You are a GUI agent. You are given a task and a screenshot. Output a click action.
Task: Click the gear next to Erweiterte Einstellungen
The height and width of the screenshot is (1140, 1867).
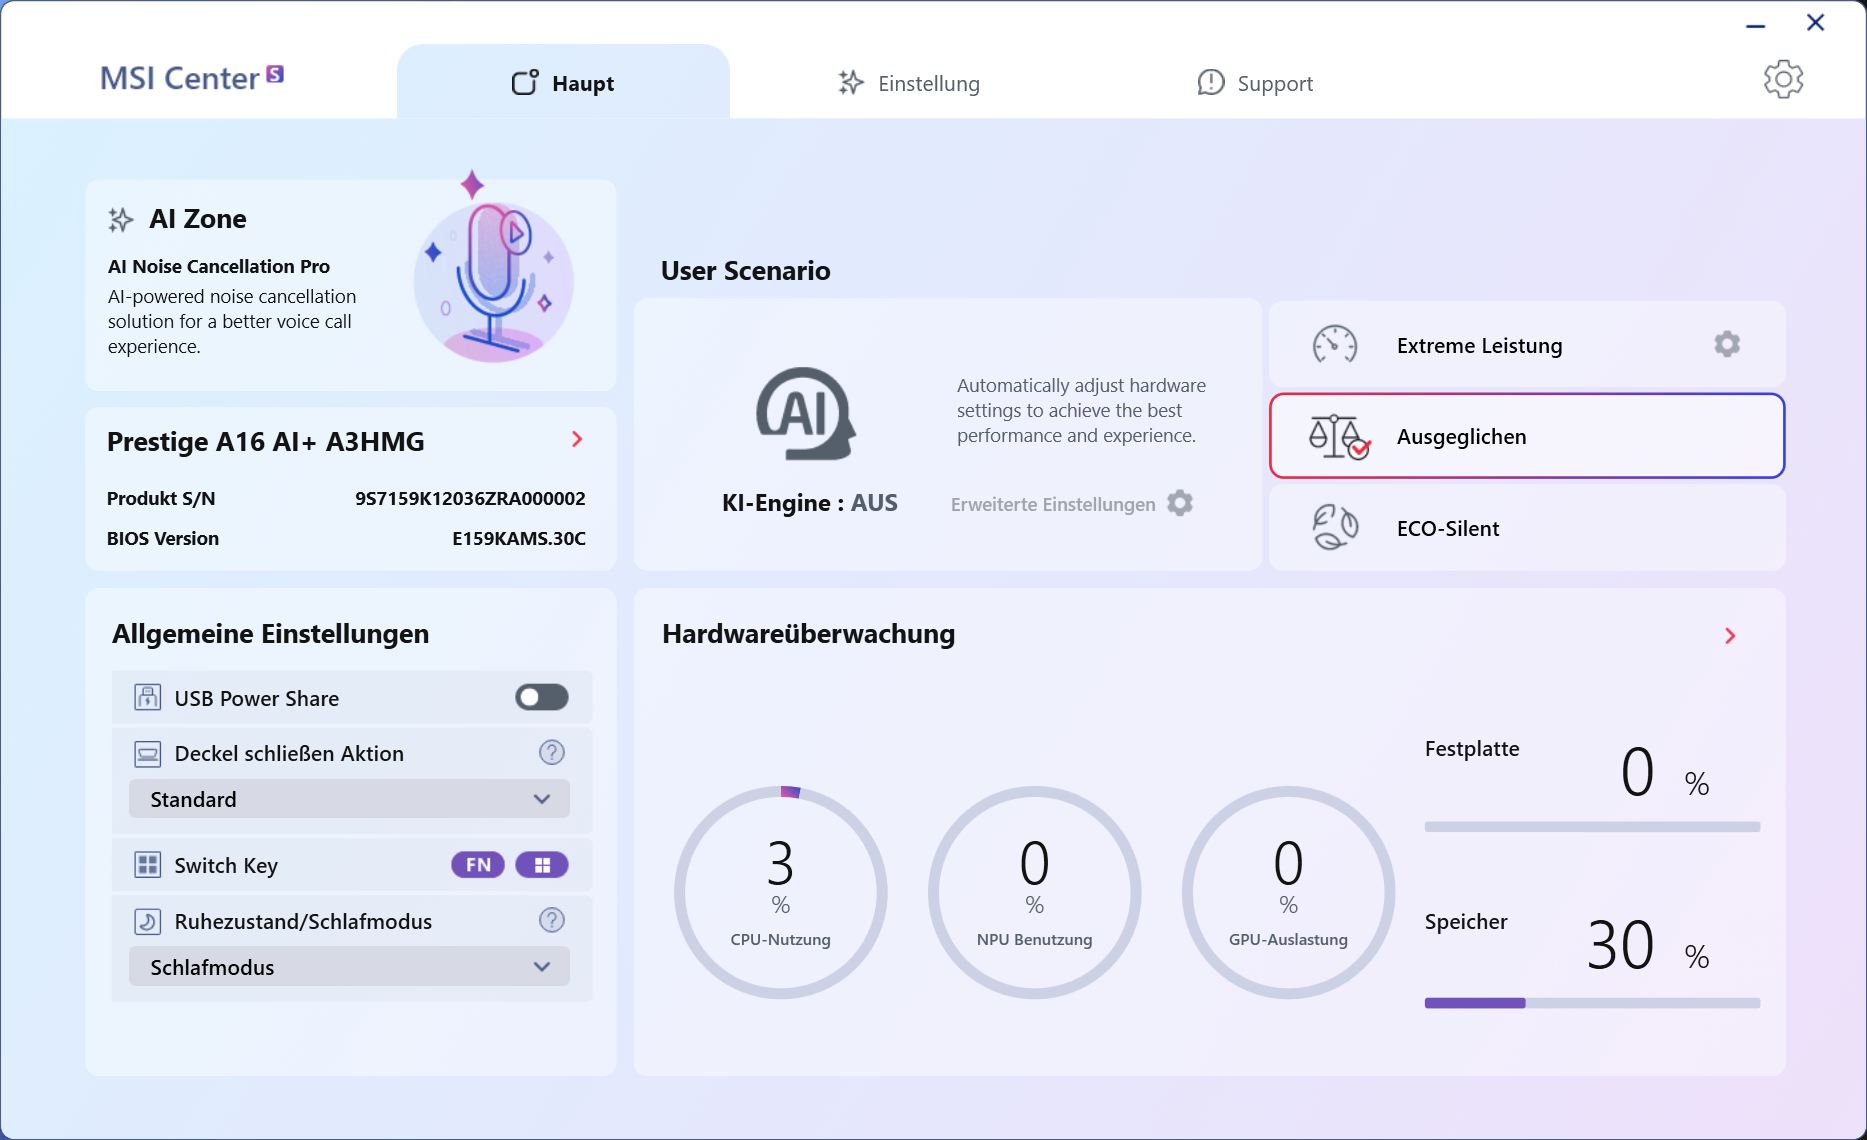pos(1180,503)
